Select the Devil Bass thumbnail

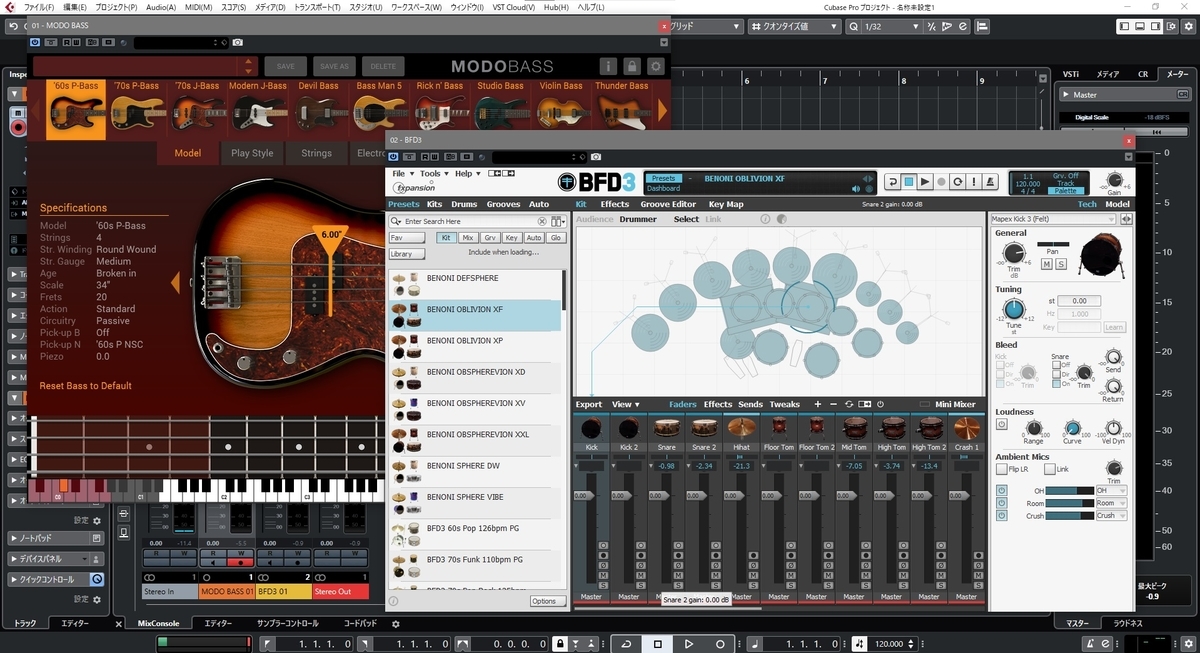[x=318, y=108]
